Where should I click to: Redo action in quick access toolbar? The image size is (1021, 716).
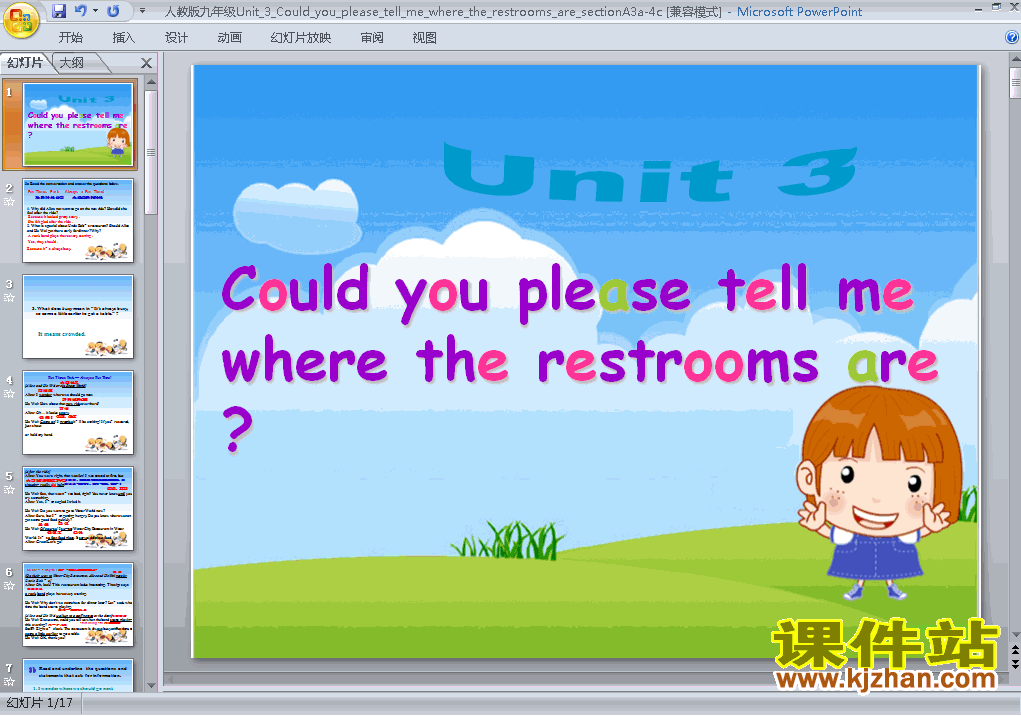(113, 10)
